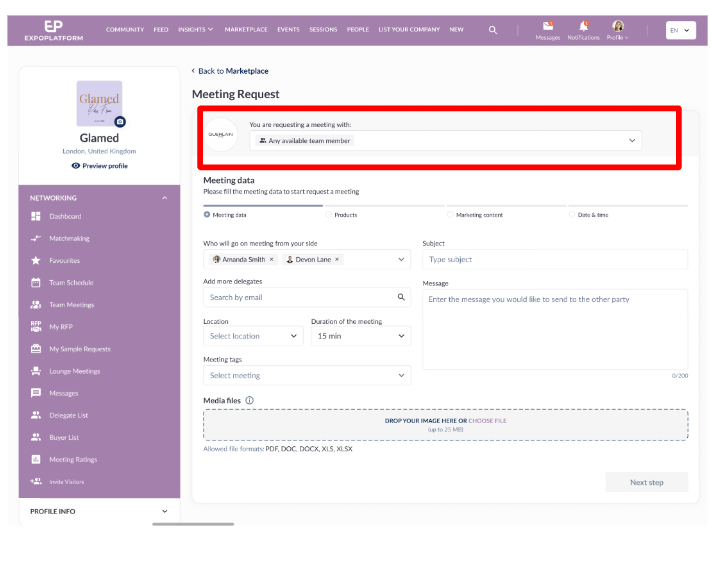711x573 pixels.
Task: Click the Team Schedule calendar icon
Action: point(36,282)
